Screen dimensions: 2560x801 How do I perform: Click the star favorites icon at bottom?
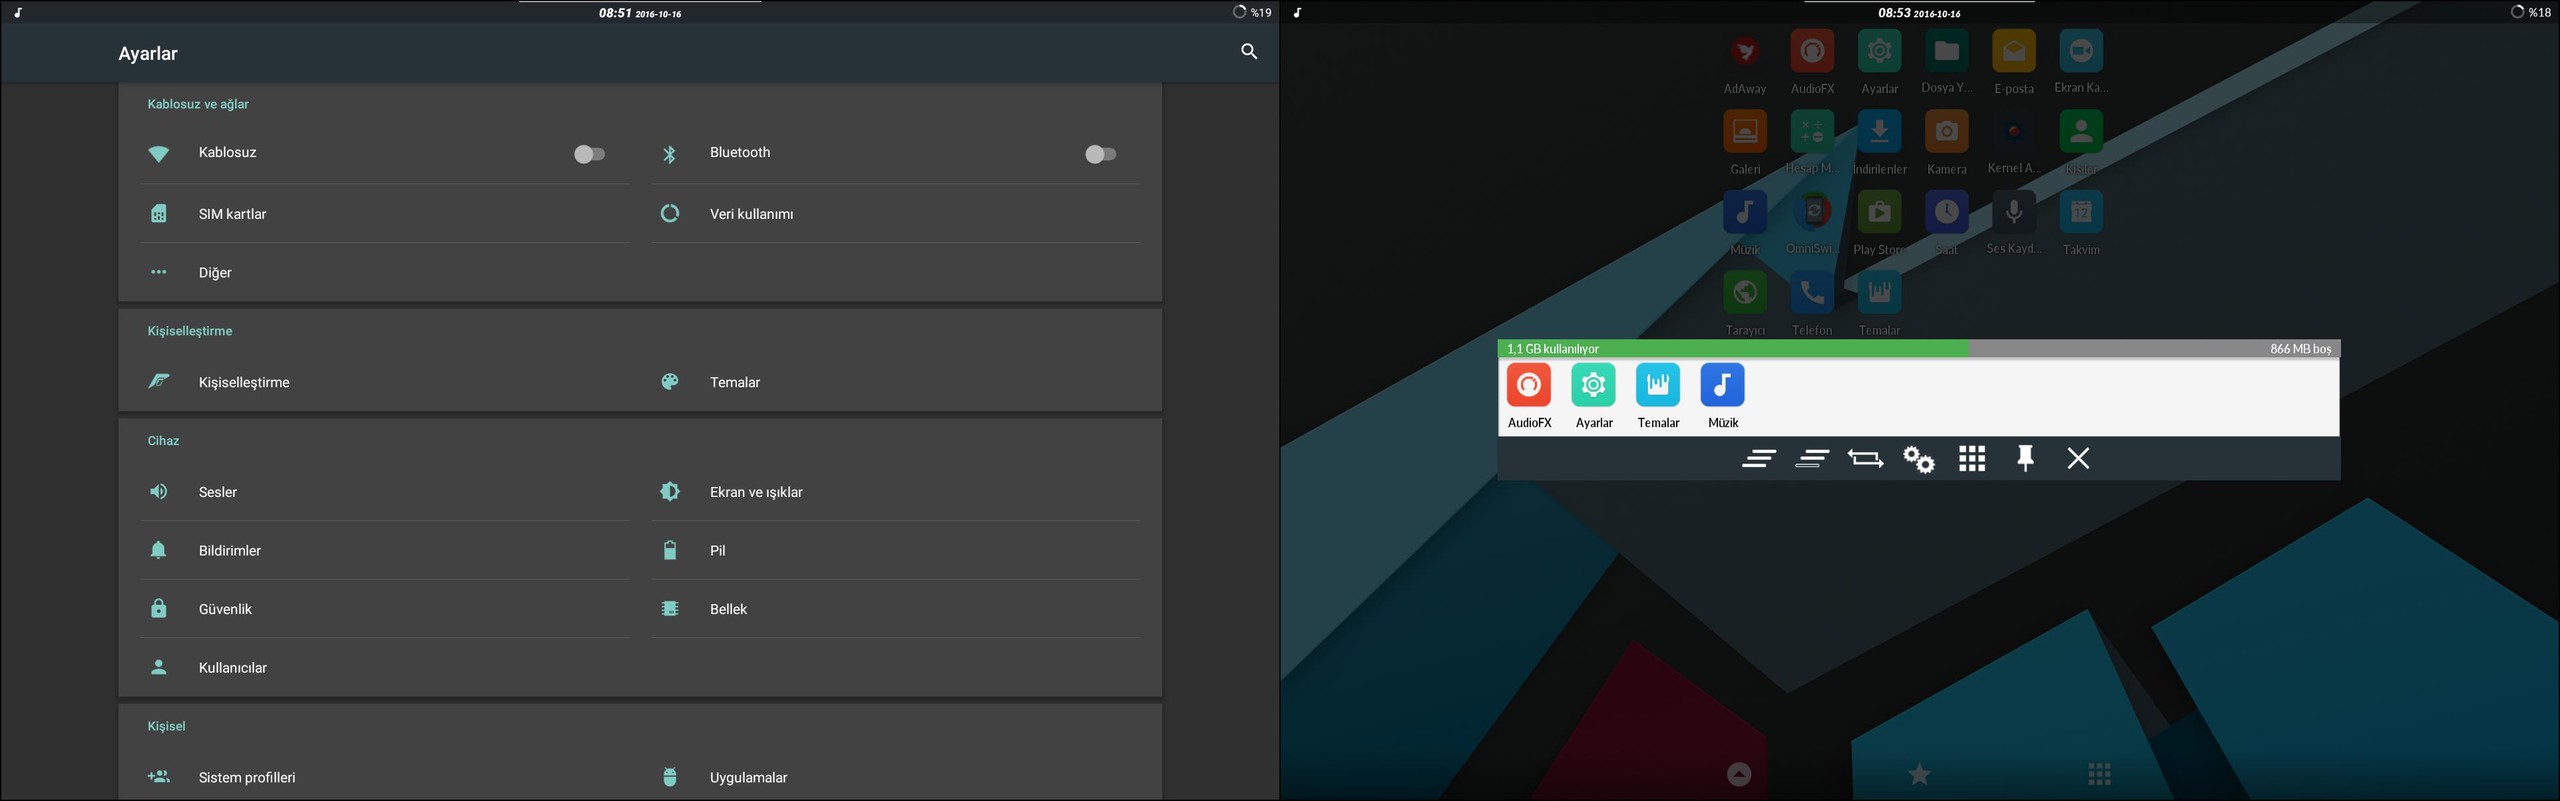1919,774
